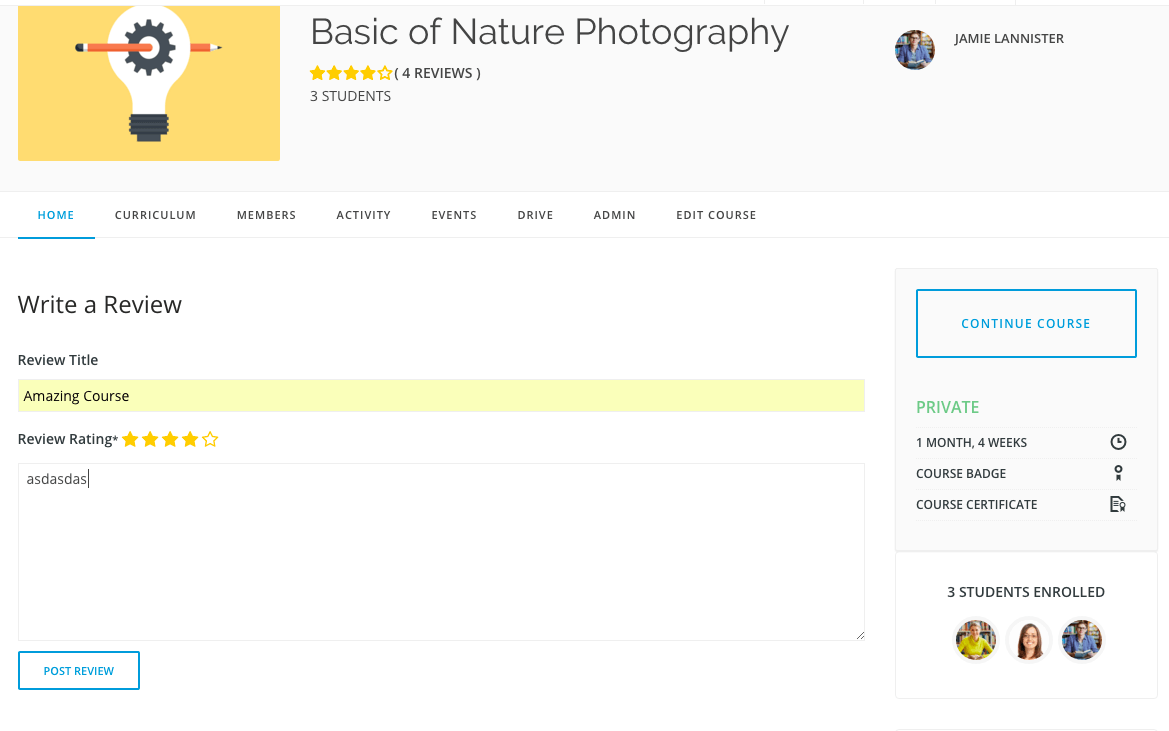1169x731 pixels.
Task: Open the middle enrolled student's avatar
Action: tap(1028, 640)
